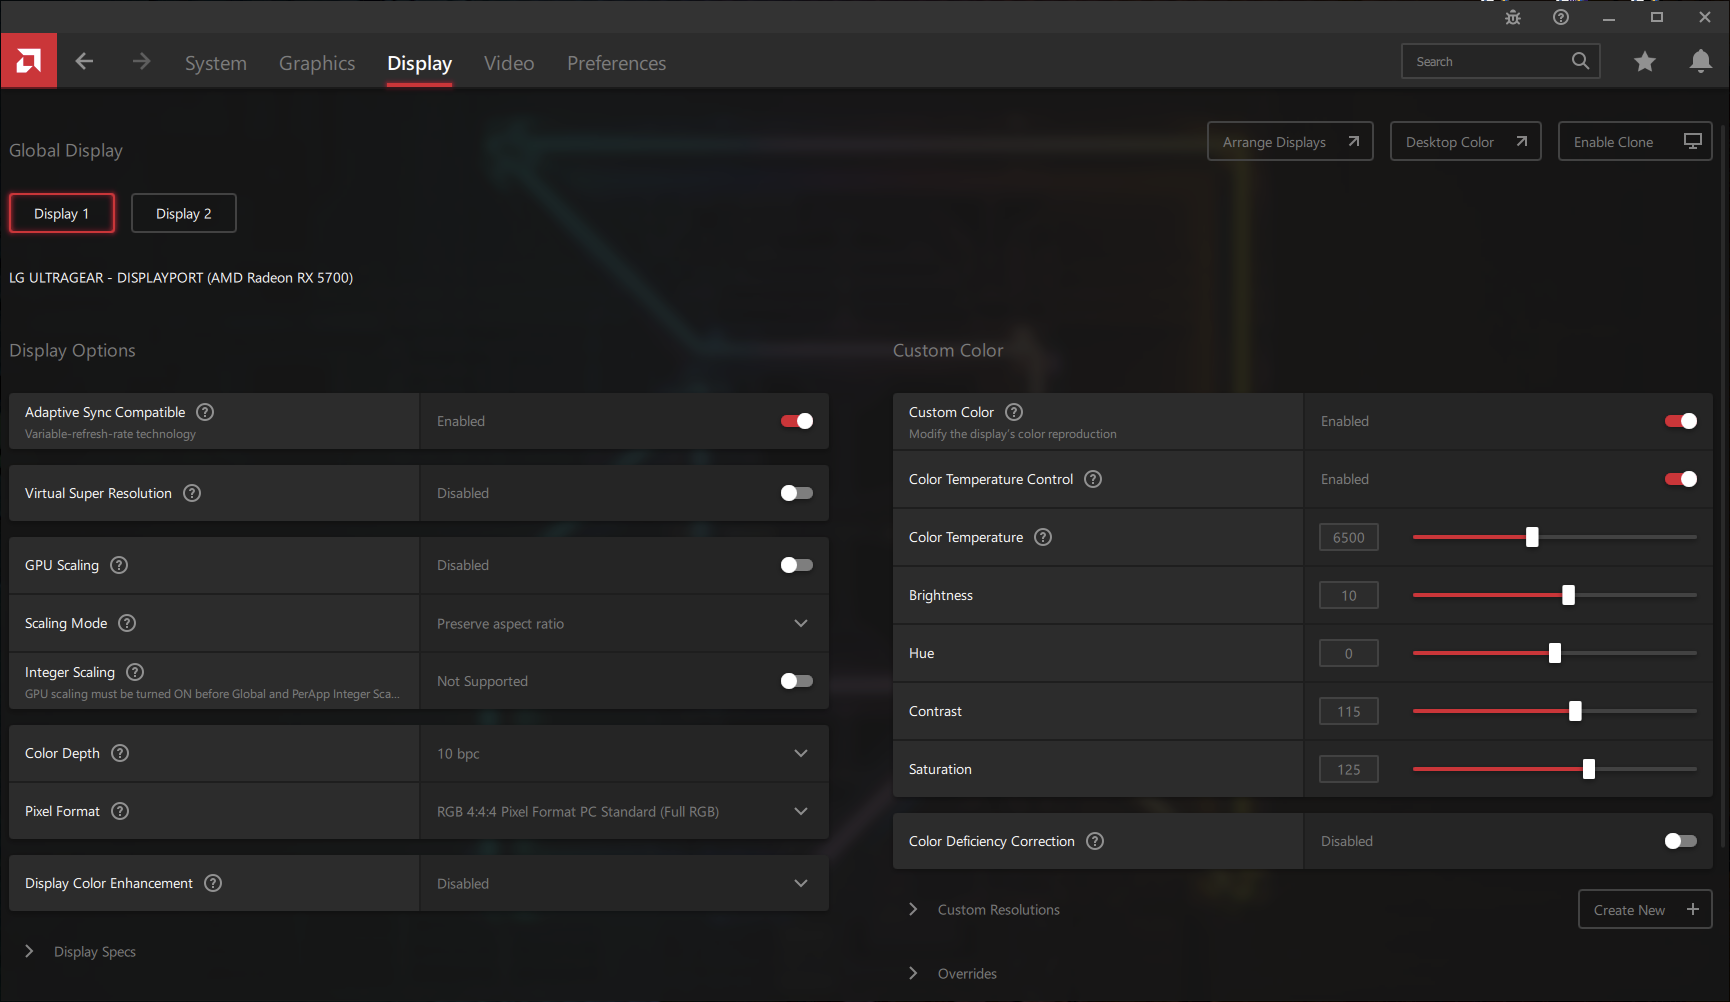Screen dimensions: 1730x1002
Task: Click the Contrast value box
Action: pos(1349,711)
